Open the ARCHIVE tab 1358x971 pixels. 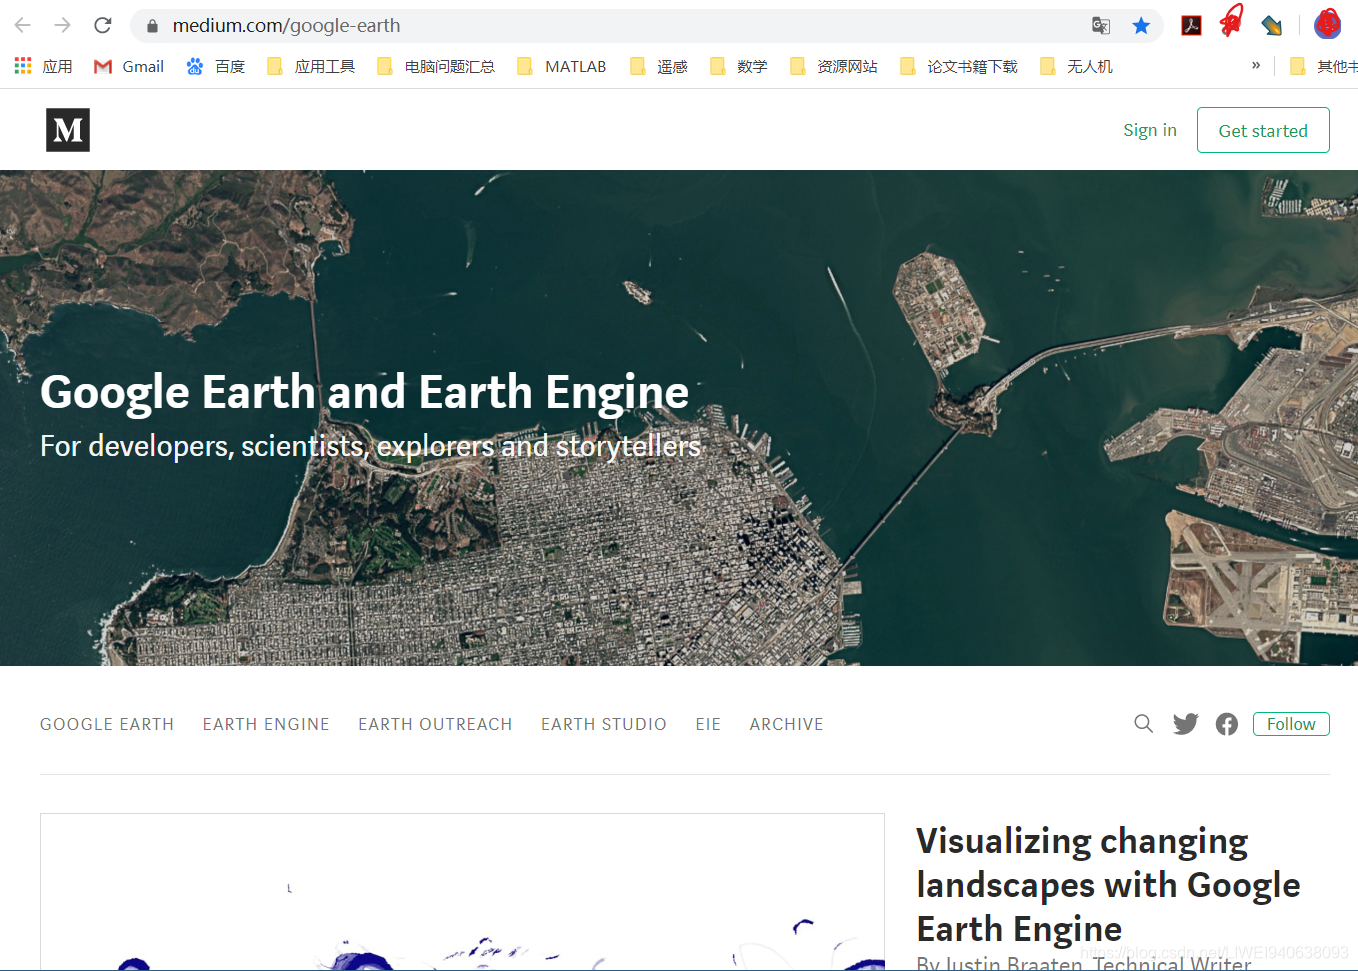tap(787, 724)
